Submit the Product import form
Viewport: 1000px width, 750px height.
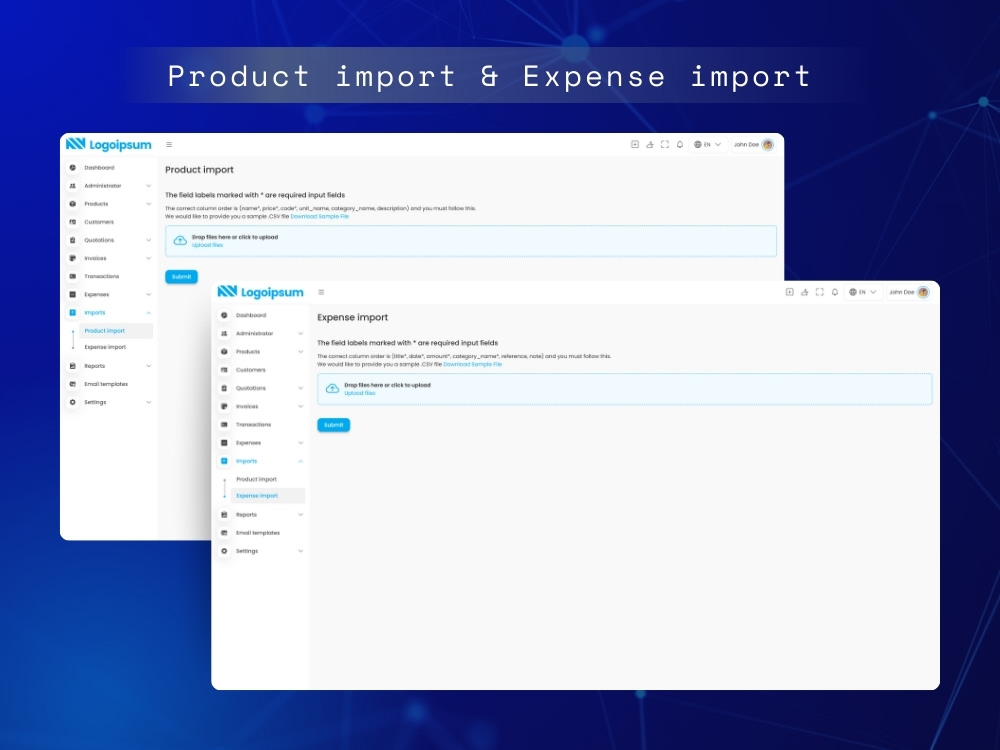coord(181,277)
